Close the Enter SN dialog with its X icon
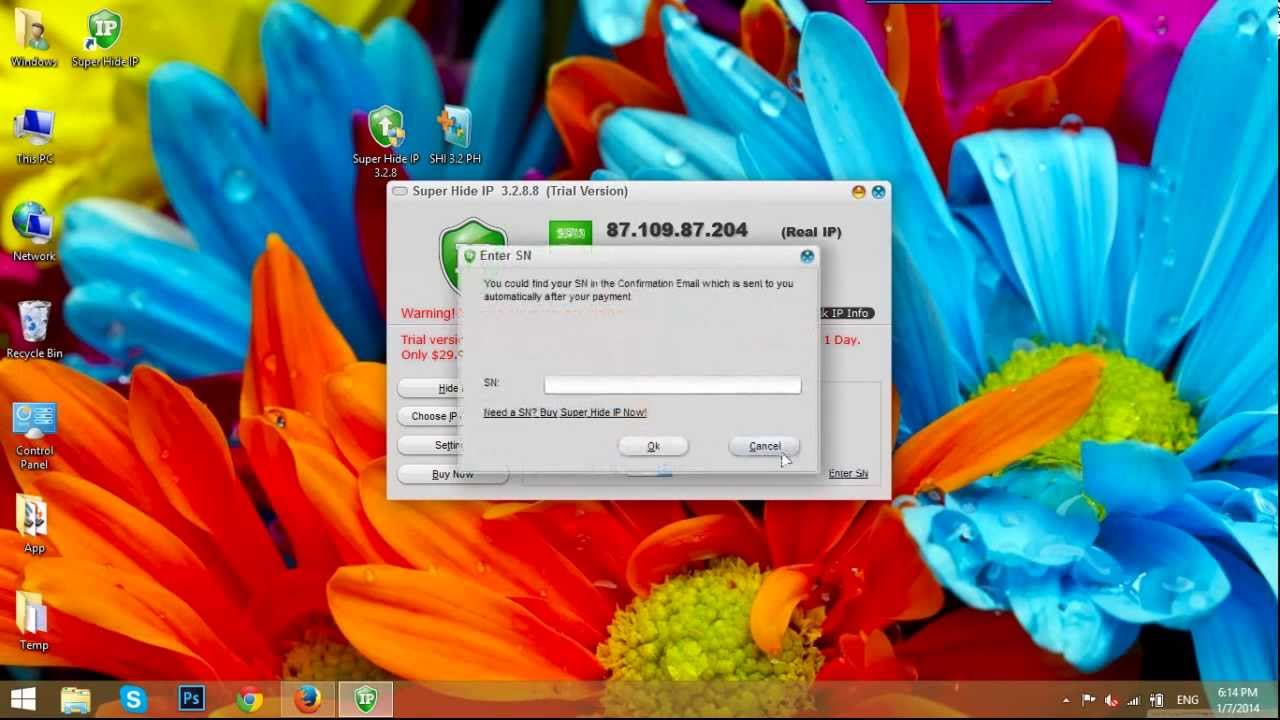Image resolution: width=1280 pixels, height=720 pixels. tap(807, 256)
